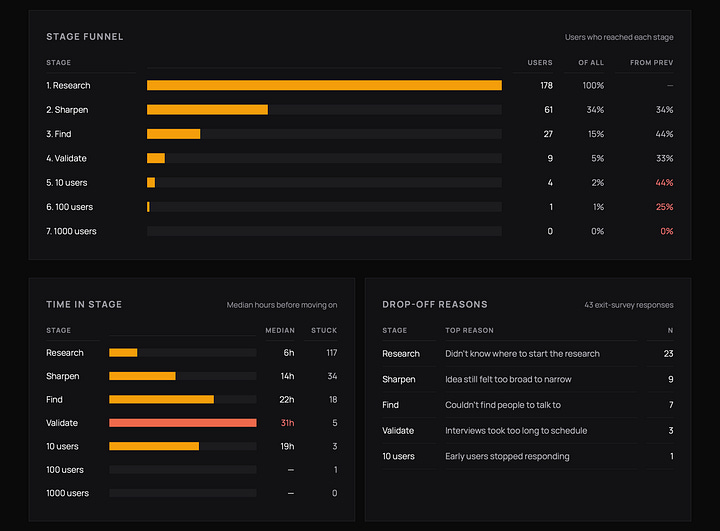Click the 5% of-all value for Validate
This screenshot has width=720, height=531.
tap(597, 158)
